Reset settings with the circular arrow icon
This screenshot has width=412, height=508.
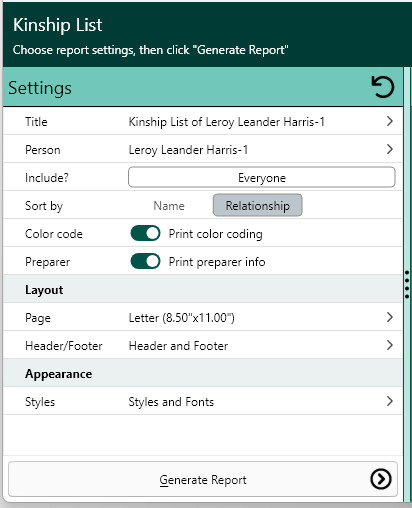click(x=383, y=87)
